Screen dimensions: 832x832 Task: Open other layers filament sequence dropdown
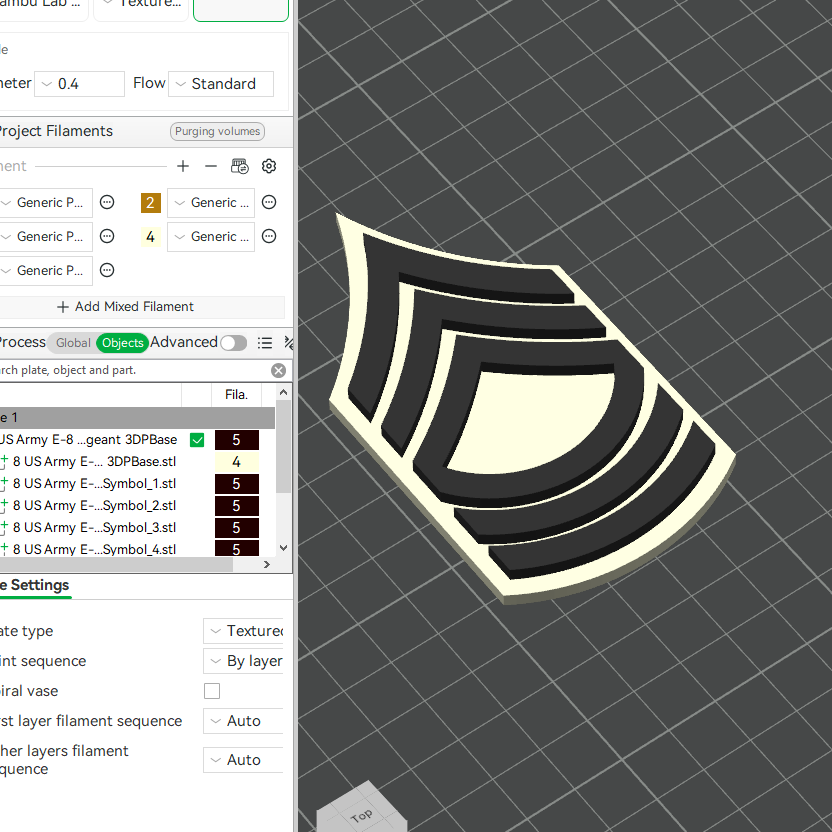(244, 760)
